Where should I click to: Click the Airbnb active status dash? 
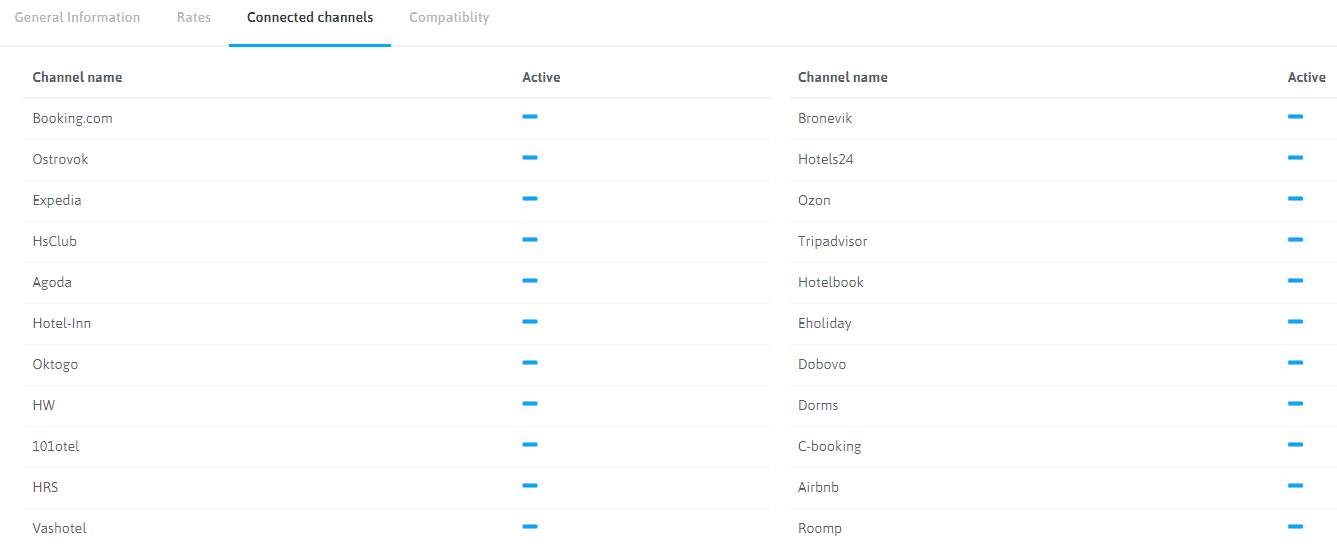(x=1295, y=486)
